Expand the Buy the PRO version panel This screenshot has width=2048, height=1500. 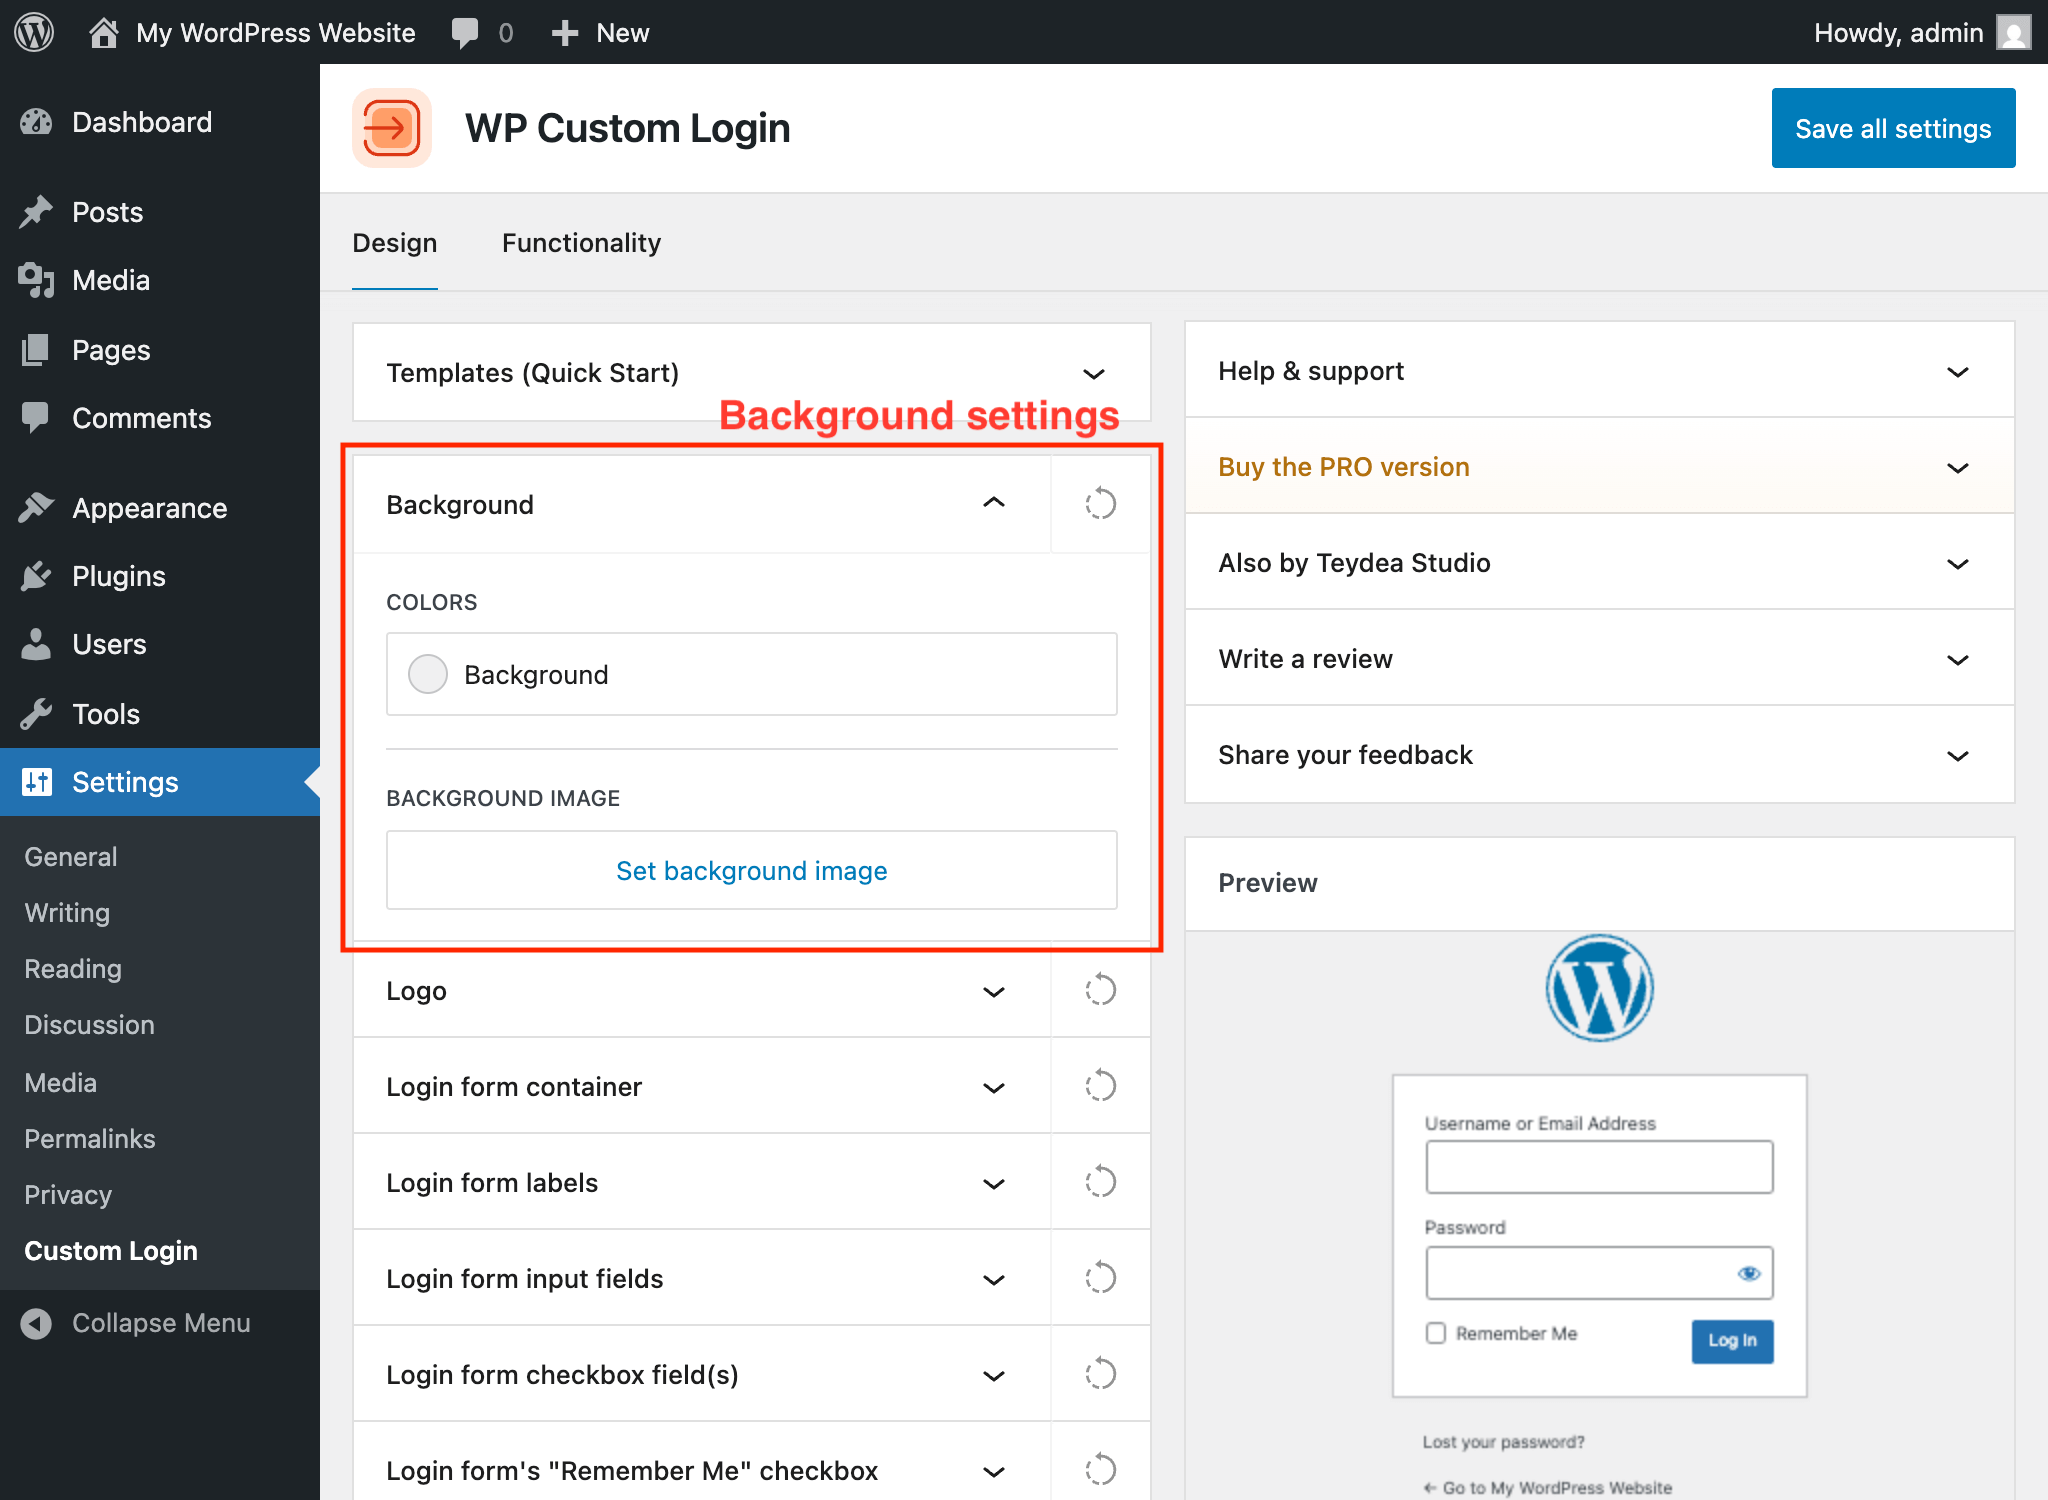pyautogui.click(x=1957, y=468)
